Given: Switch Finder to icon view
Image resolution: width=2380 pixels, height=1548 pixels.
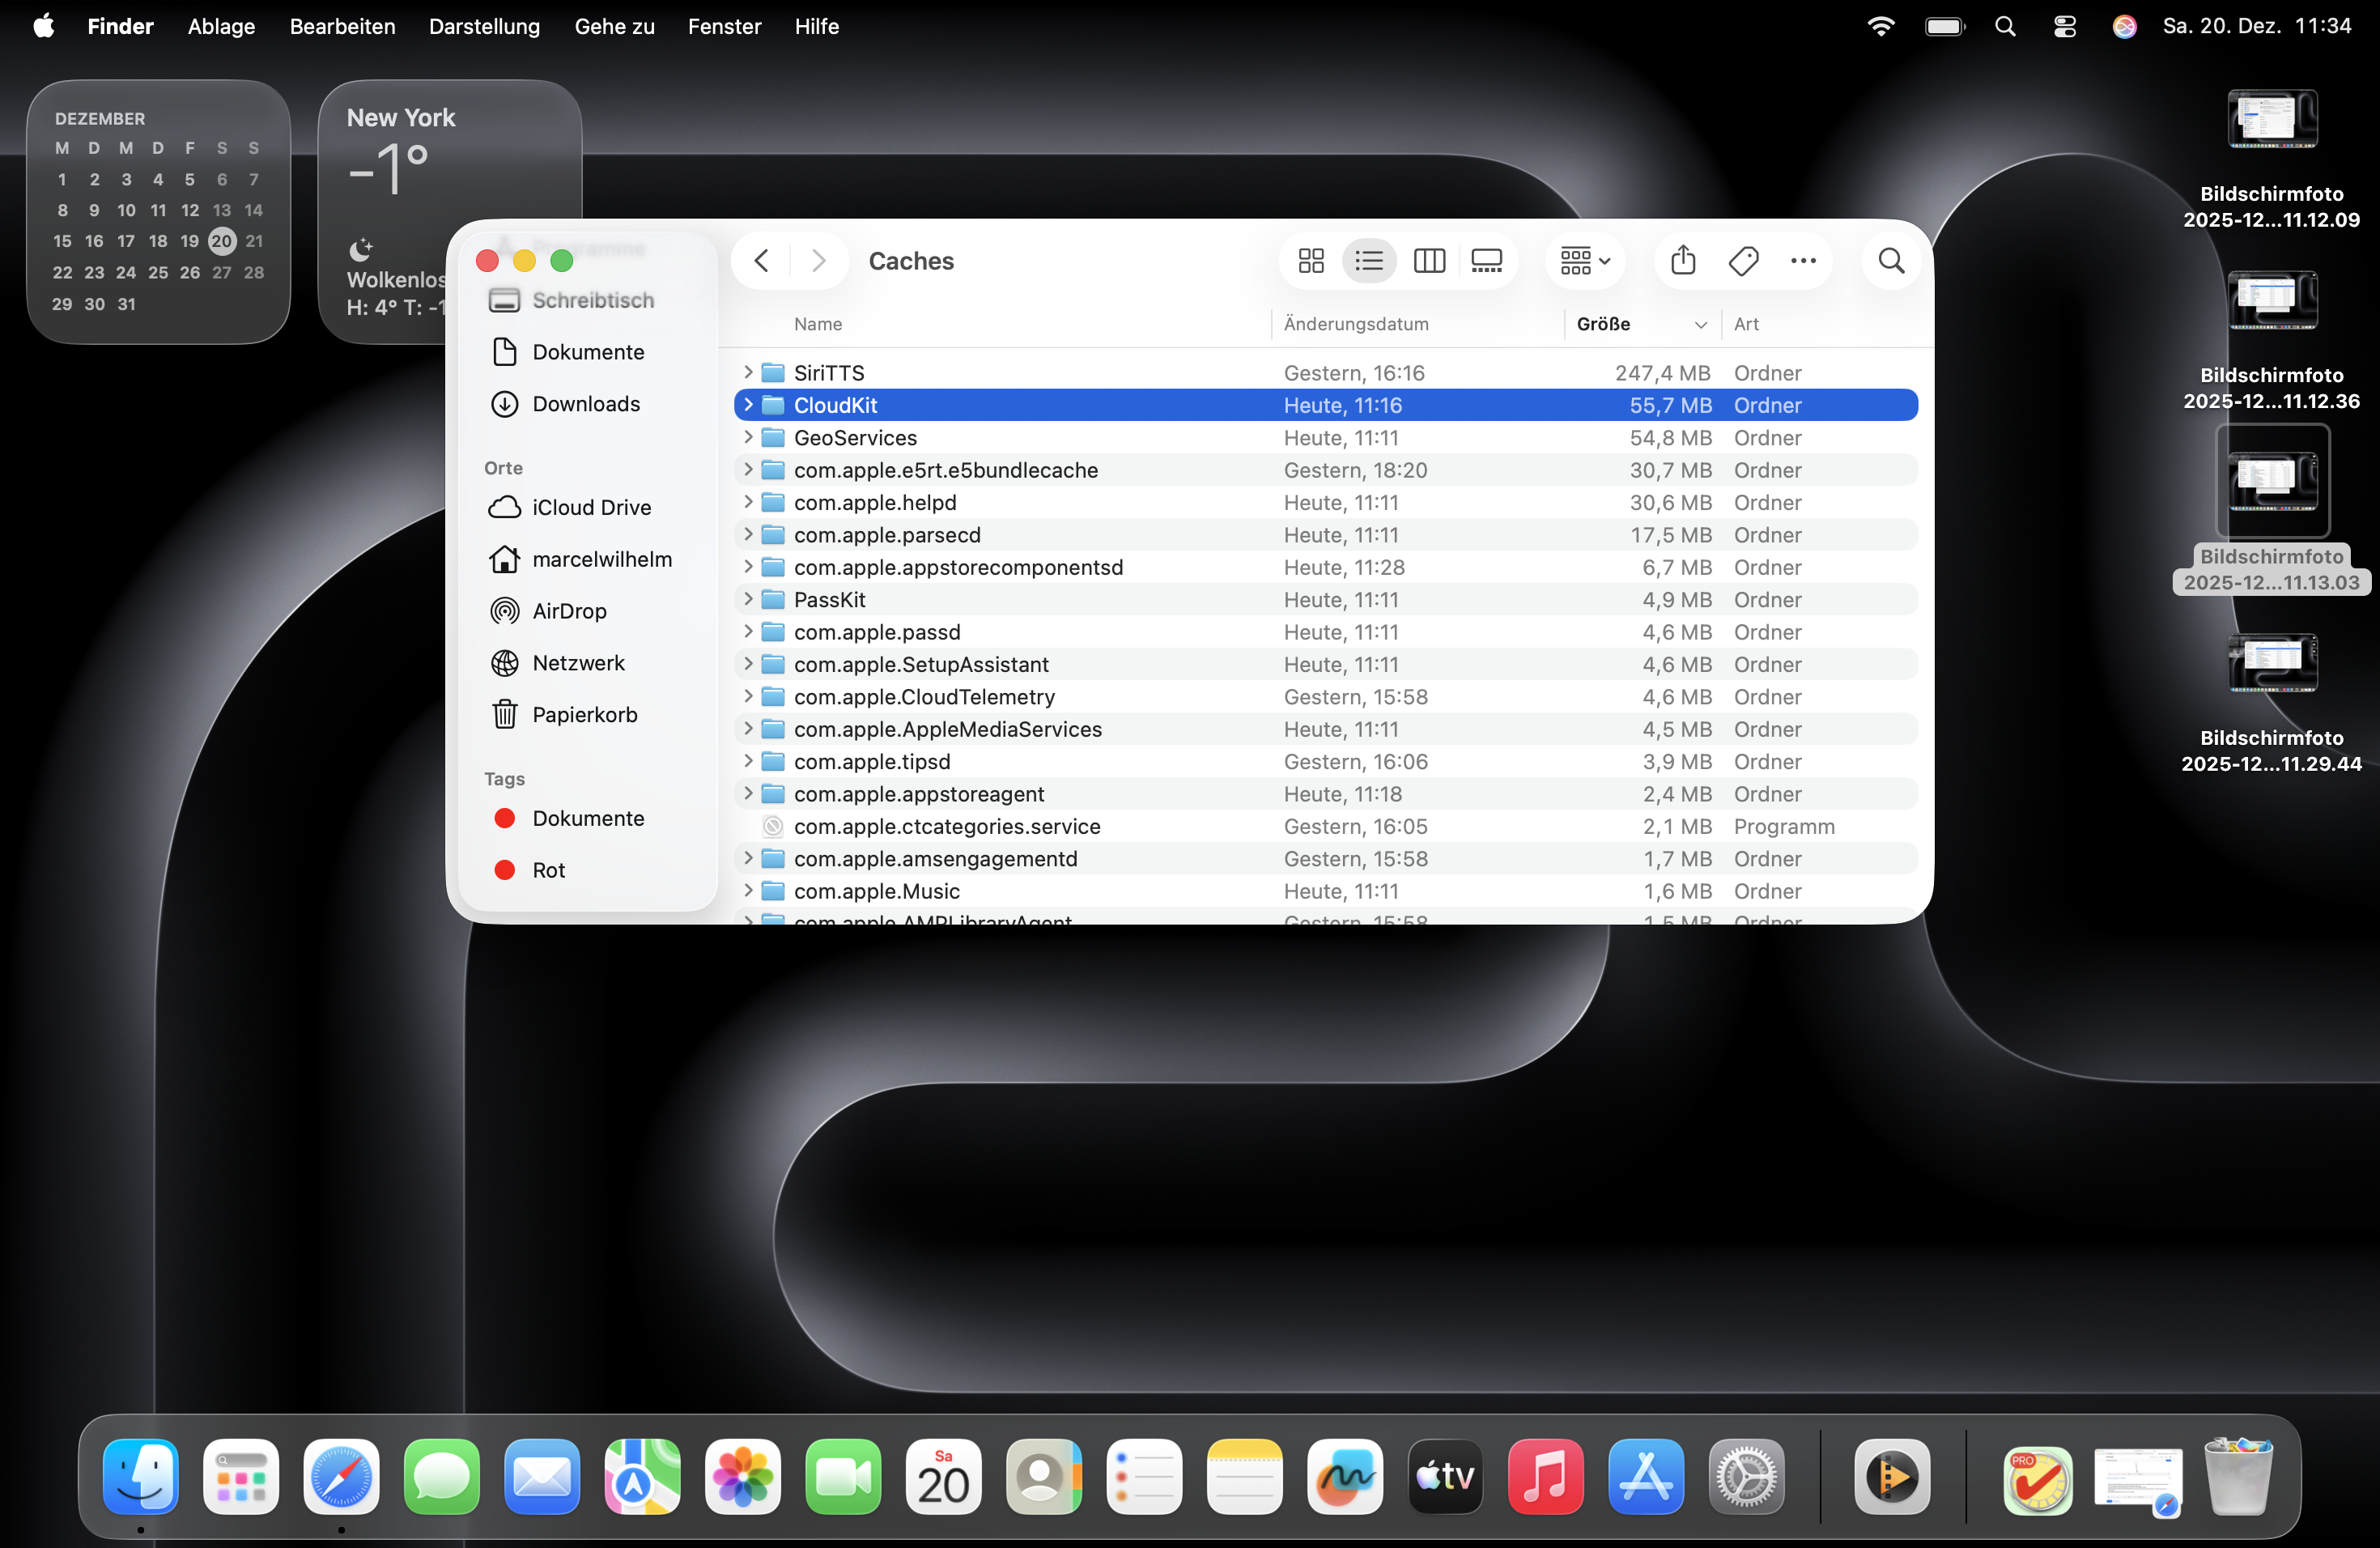Looking at the screenshot, I should [1310, 261].
